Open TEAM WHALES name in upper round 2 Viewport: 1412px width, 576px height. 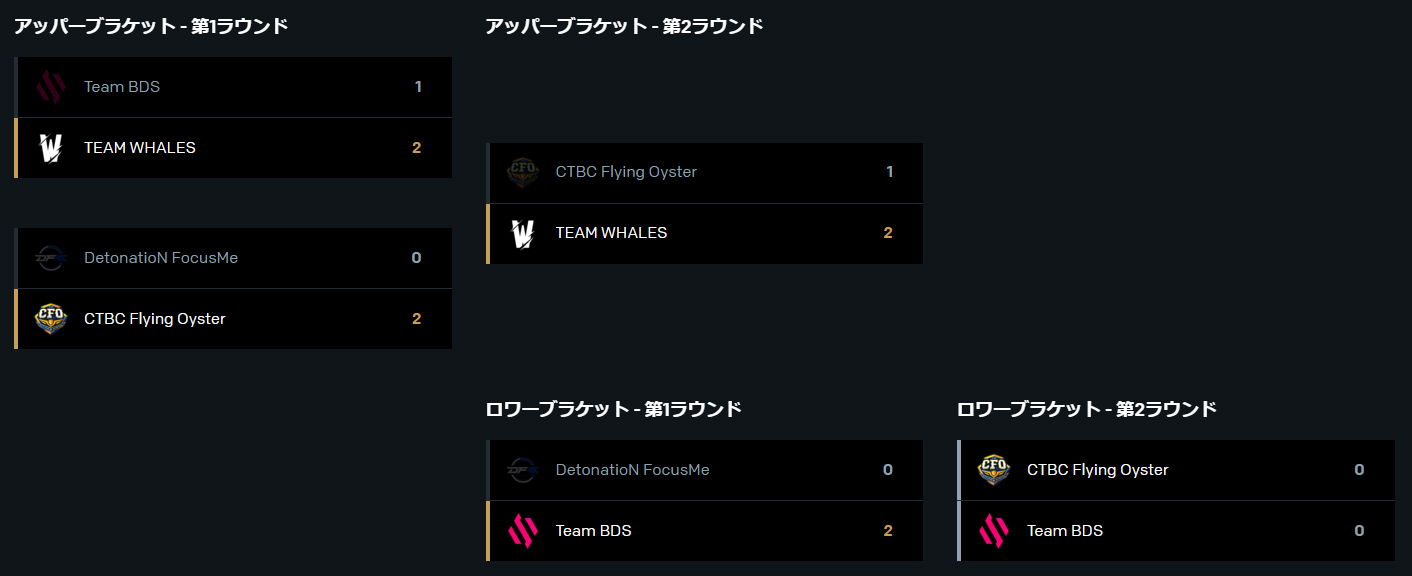tap(611, 233)
